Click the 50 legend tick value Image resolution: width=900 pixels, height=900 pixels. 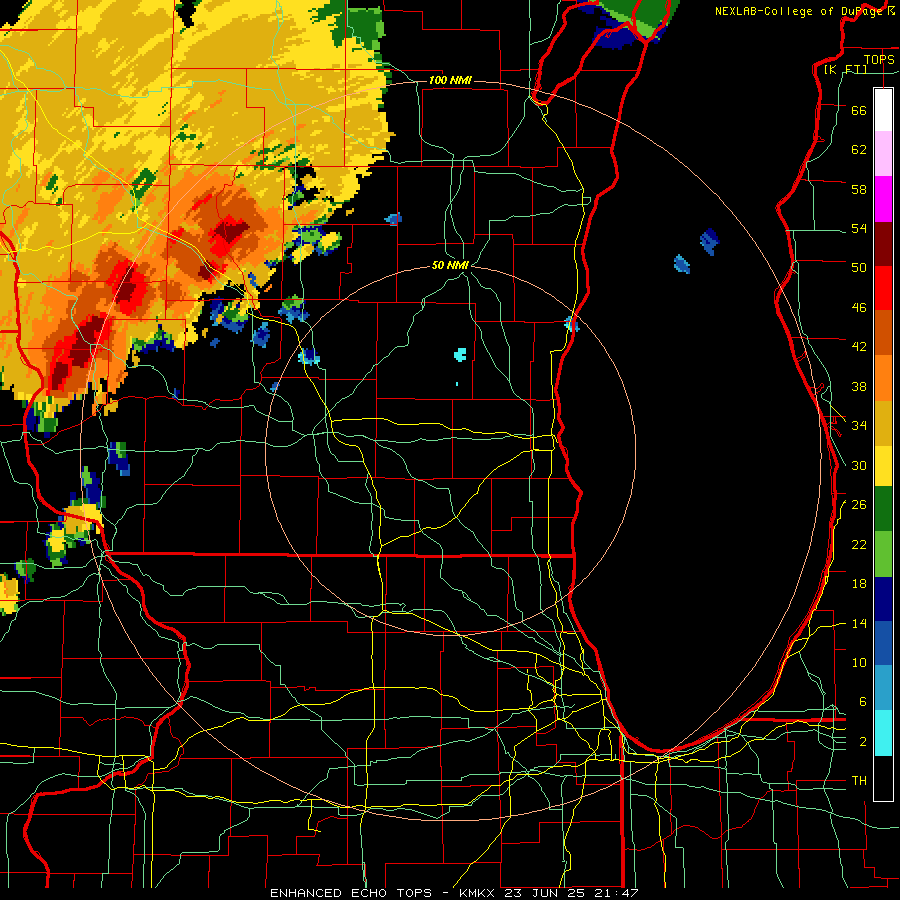[859, 267]
